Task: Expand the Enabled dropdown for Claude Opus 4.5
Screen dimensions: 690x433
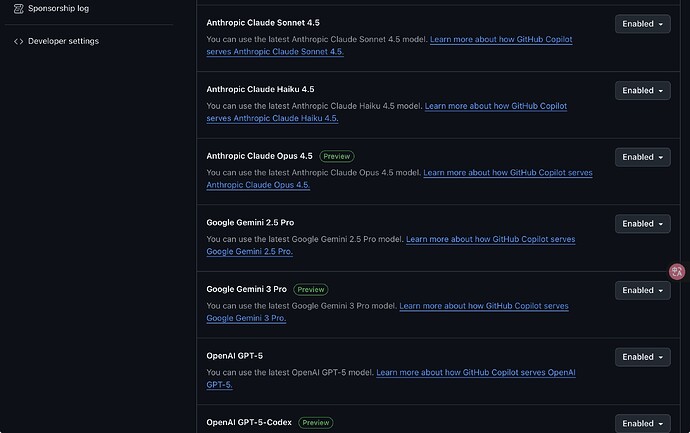Action: tap(642, 157)
